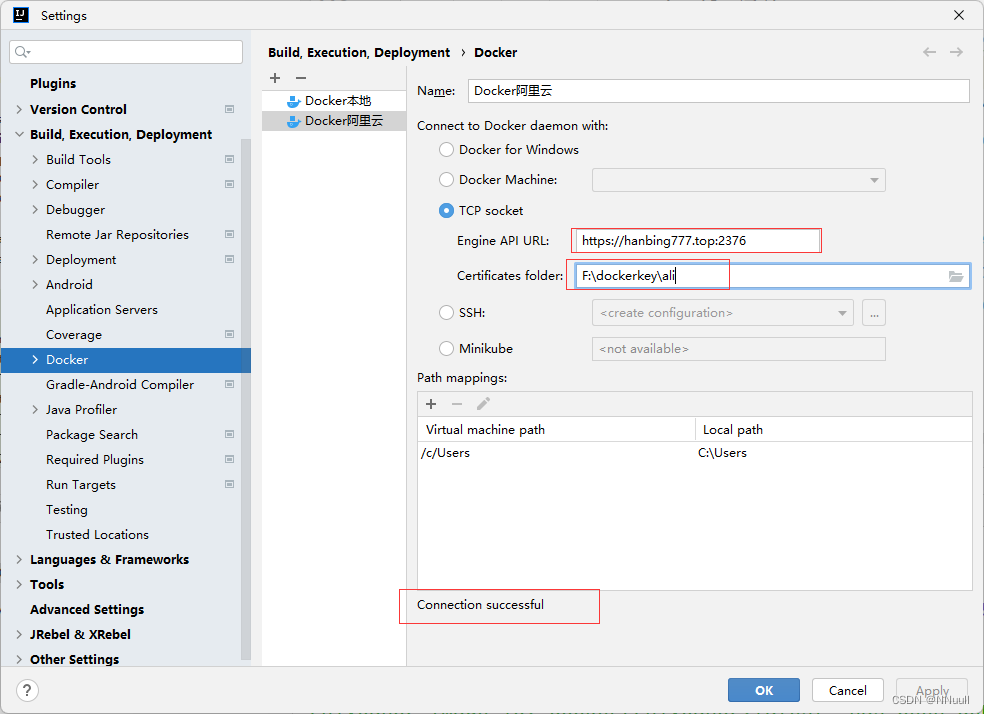Click the Apply button
984x714 pixels.
click(x=932, y=690)
